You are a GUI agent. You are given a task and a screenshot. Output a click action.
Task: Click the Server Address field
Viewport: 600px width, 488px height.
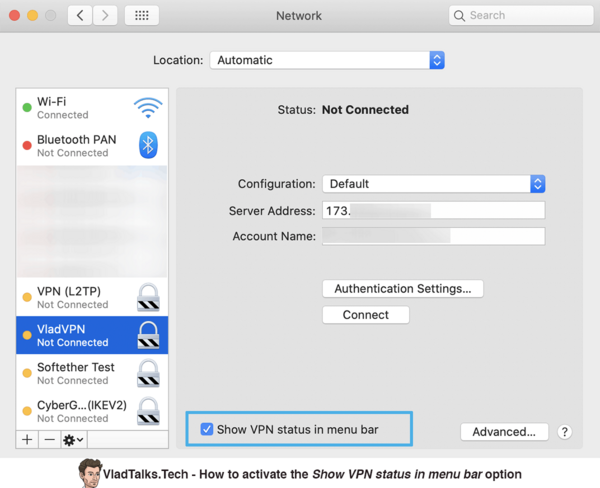434,211
